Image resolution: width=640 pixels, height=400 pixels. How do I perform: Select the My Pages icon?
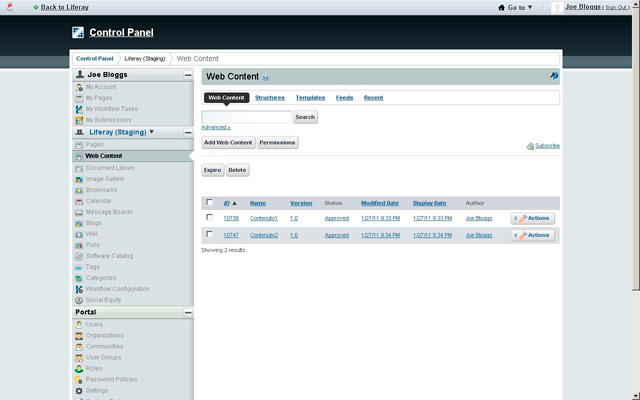(79, 98)
